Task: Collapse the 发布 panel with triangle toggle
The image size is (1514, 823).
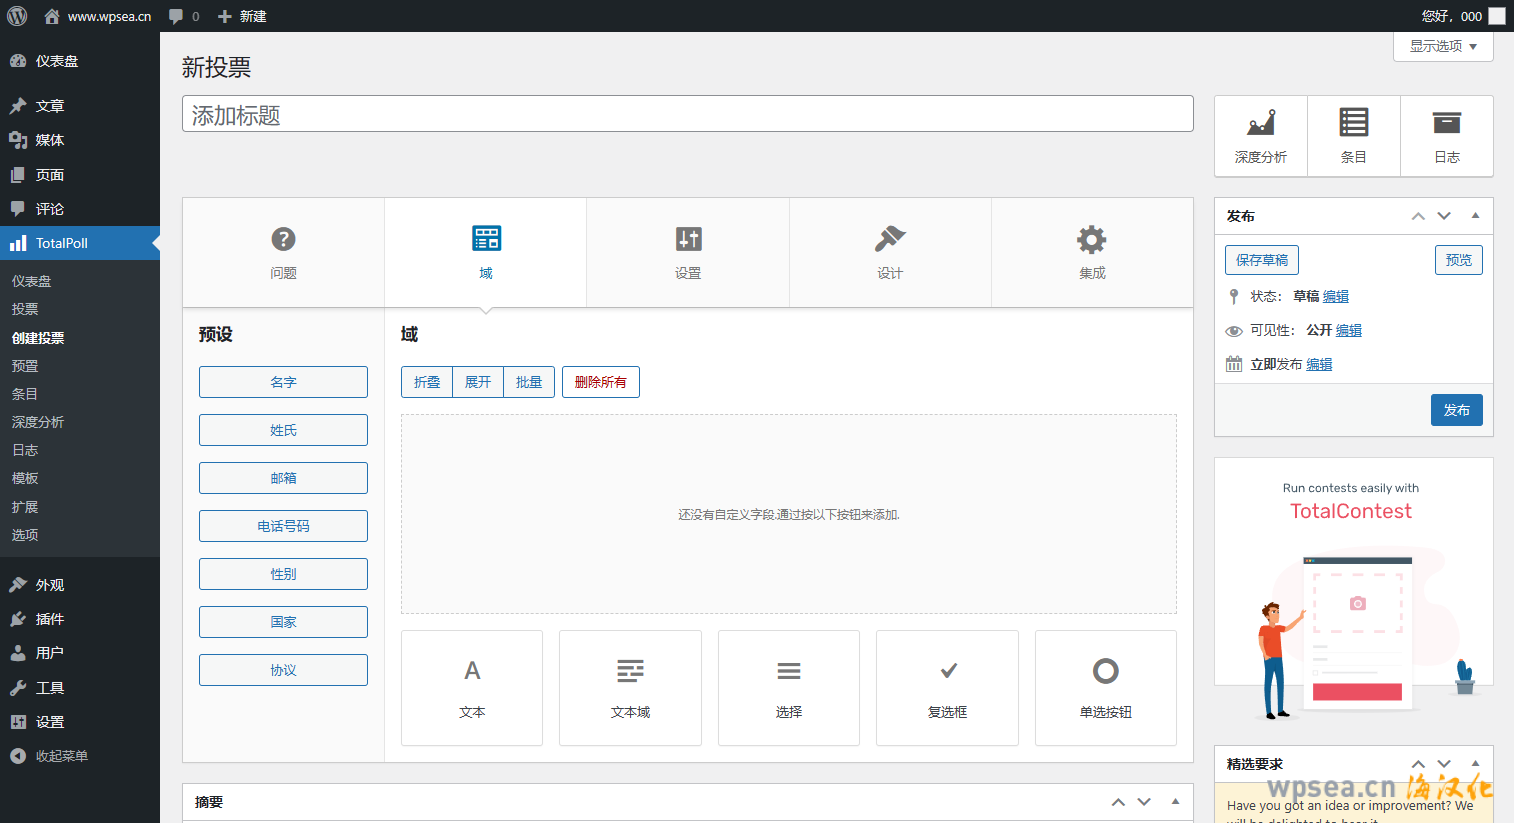Action: (x=1475, y=216)
